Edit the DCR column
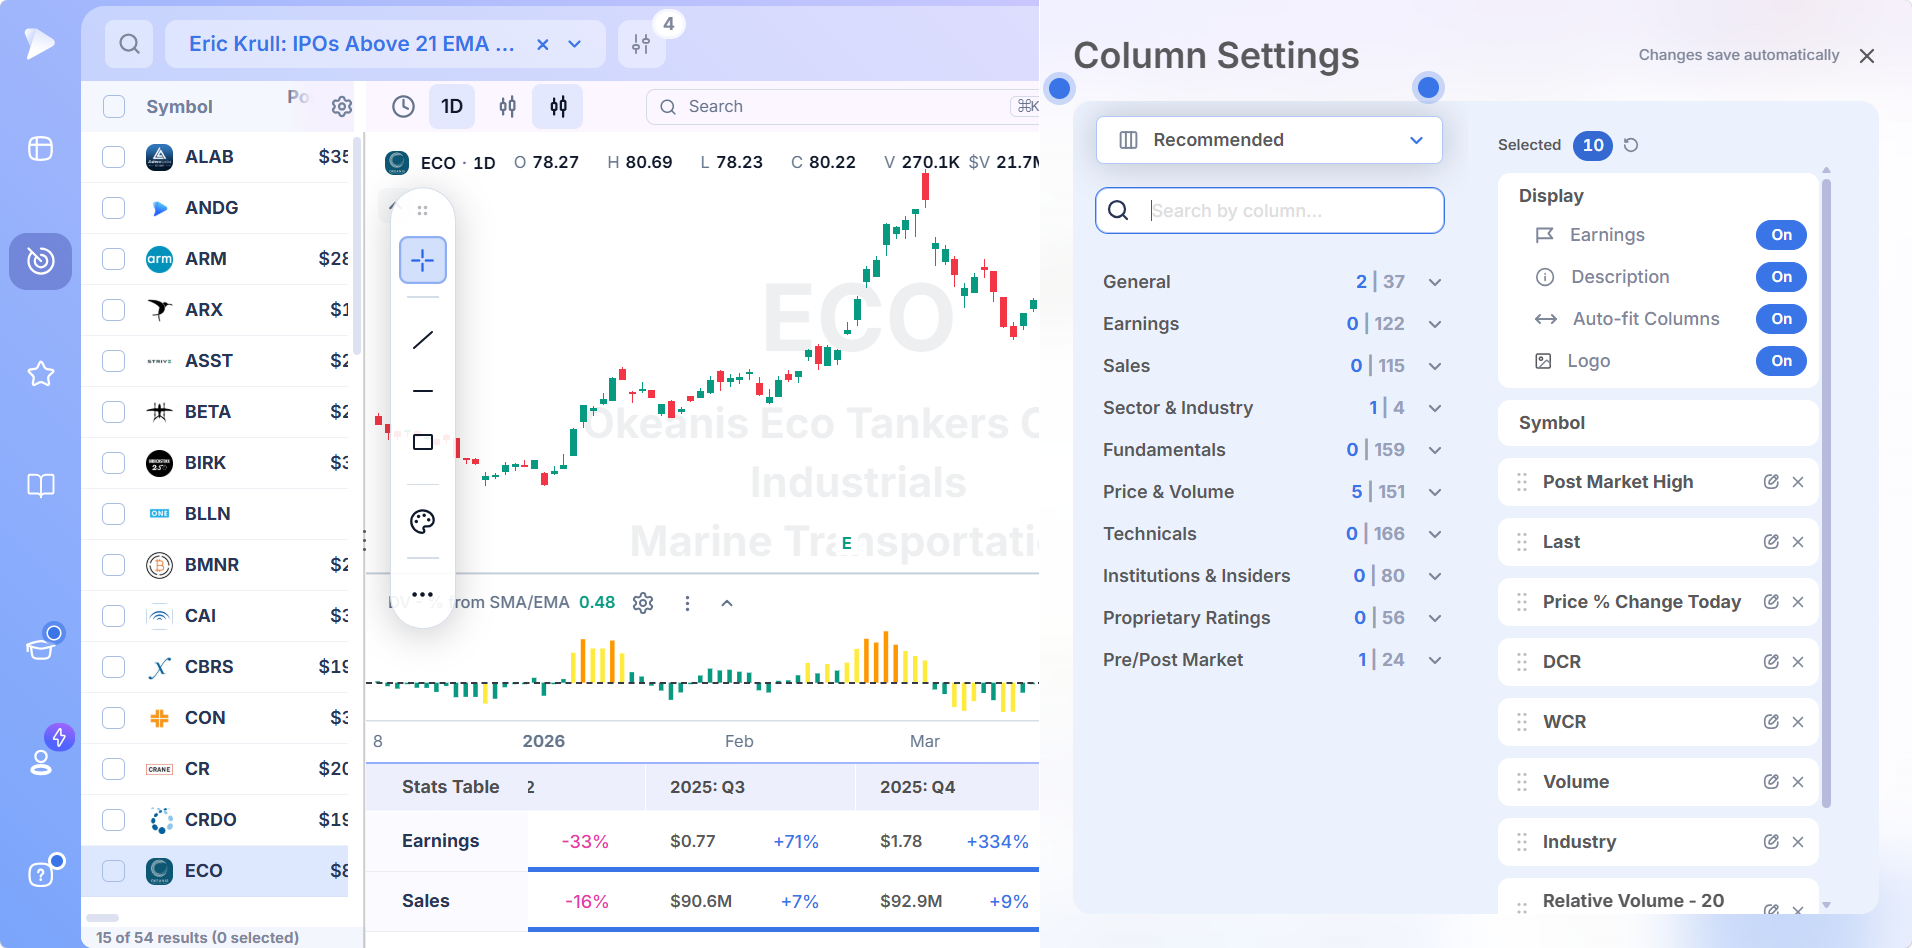Viewport: 1912px width, 948px height. [x=1771, y=662]
